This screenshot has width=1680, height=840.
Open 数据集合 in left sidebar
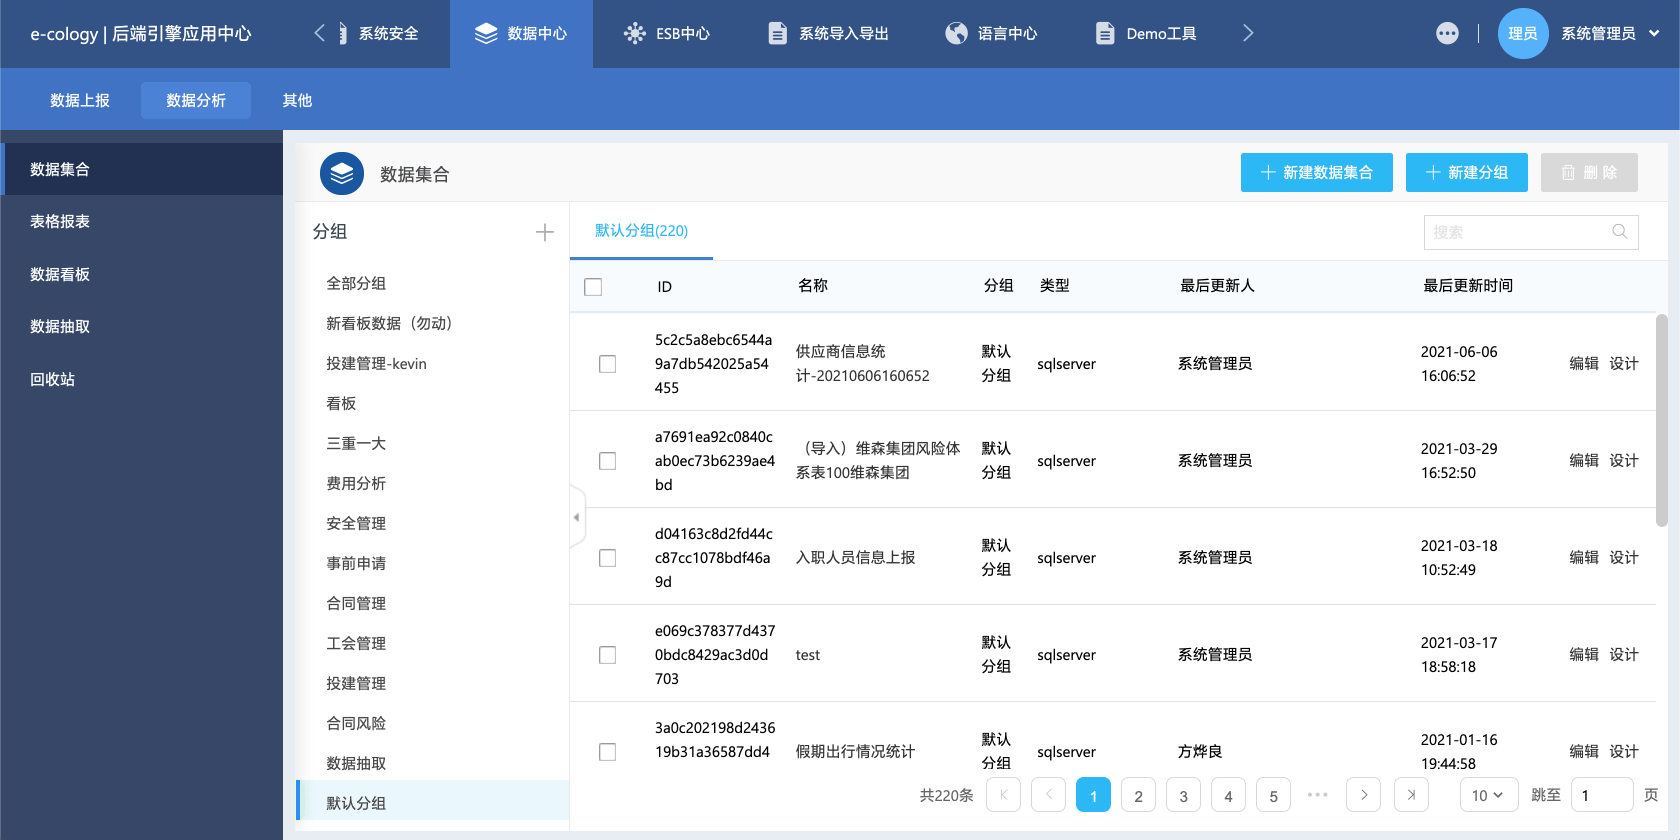coord(141,169)
